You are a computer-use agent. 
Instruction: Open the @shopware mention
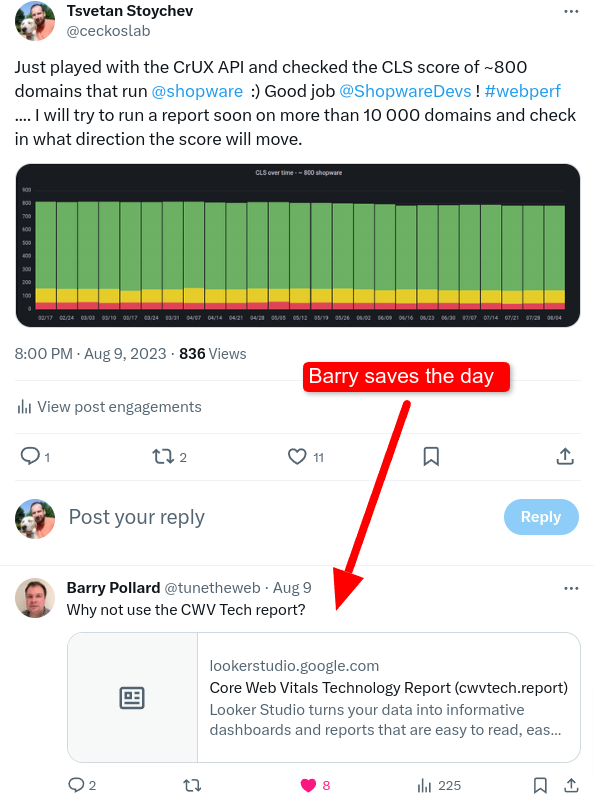[197, 91]
